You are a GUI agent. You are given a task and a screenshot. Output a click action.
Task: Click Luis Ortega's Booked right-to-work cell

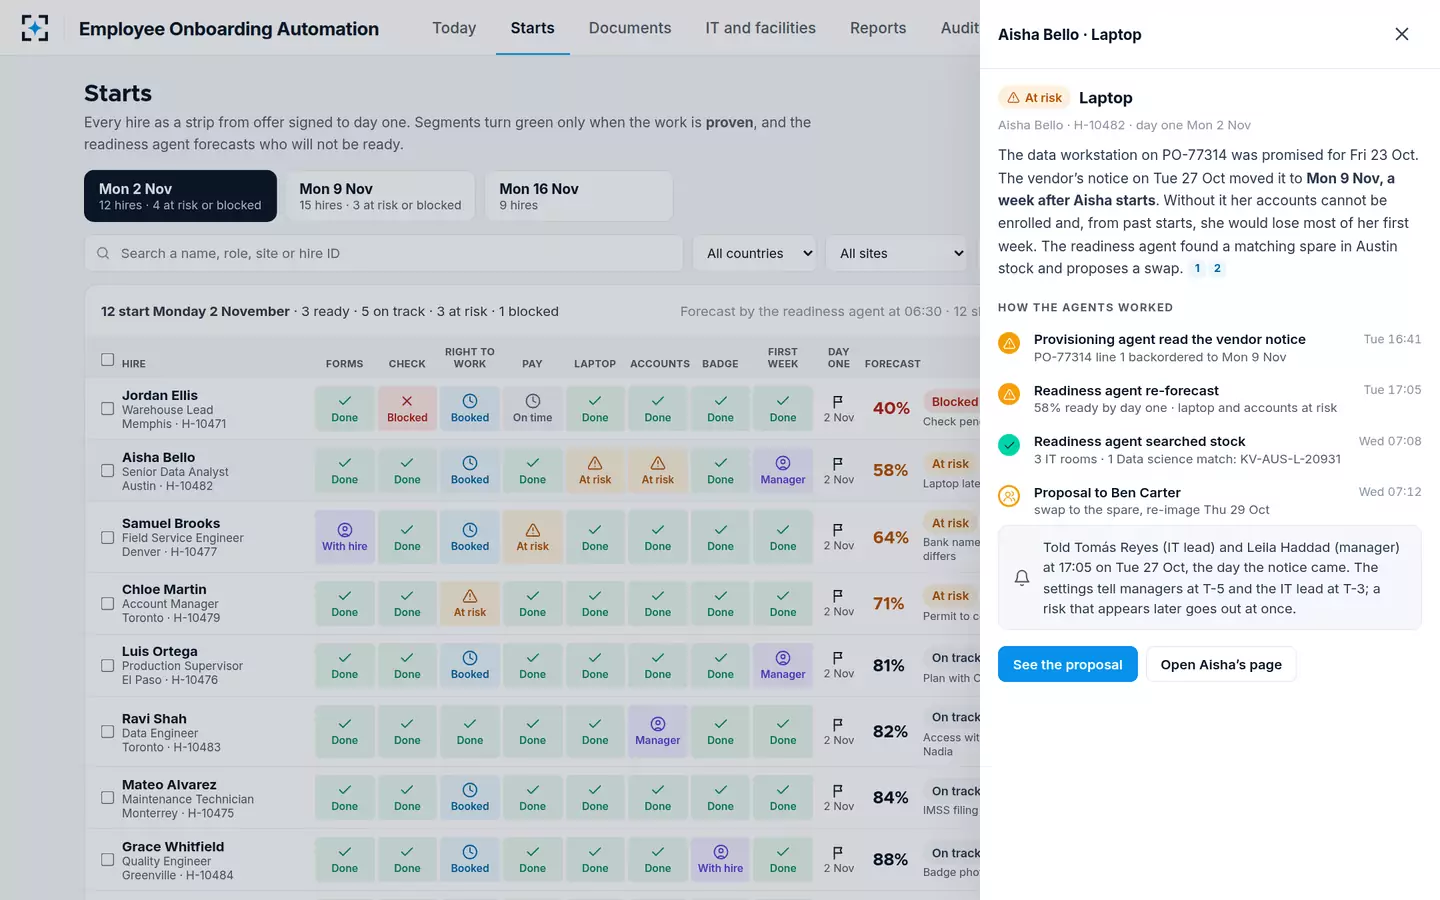point(470,665)
